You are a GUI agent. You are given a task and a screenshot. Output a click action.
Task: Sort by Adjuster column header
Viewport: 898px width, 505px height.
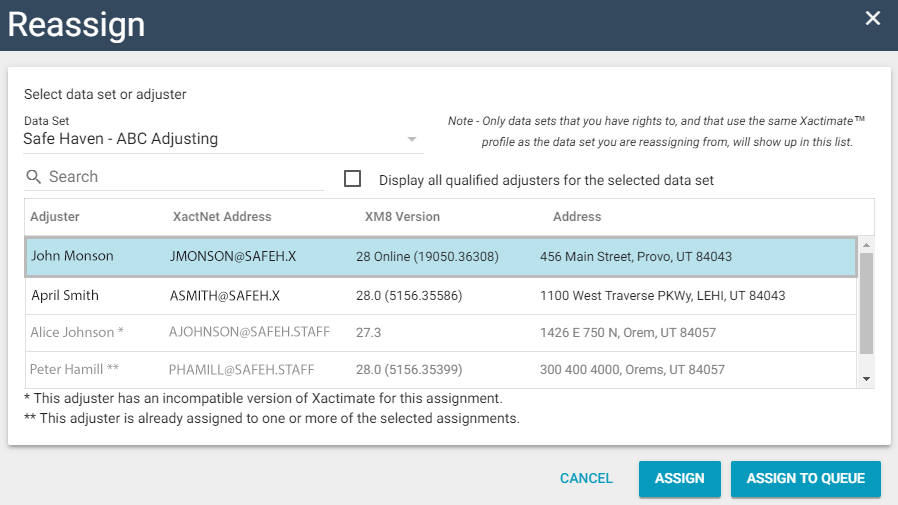pos(55,216)
